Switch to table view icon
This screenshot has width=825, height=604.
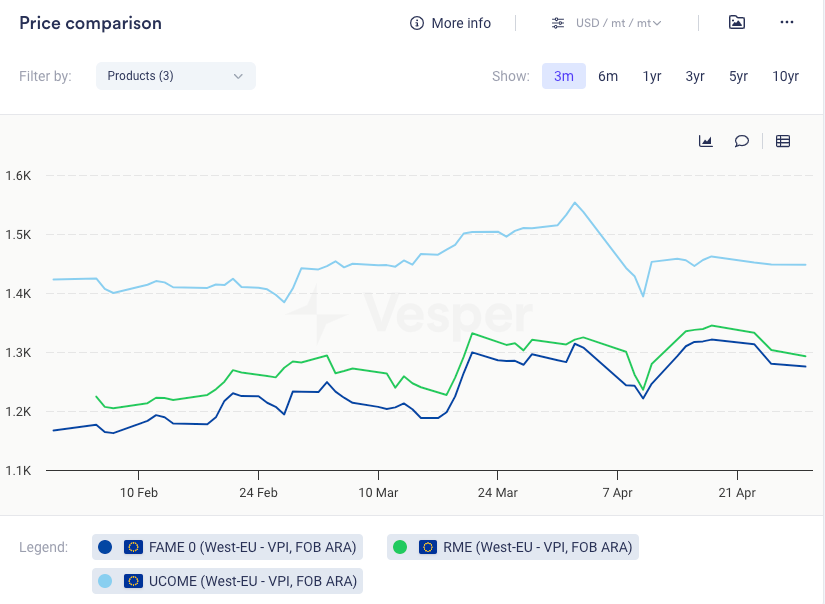(x=783, y=141)
